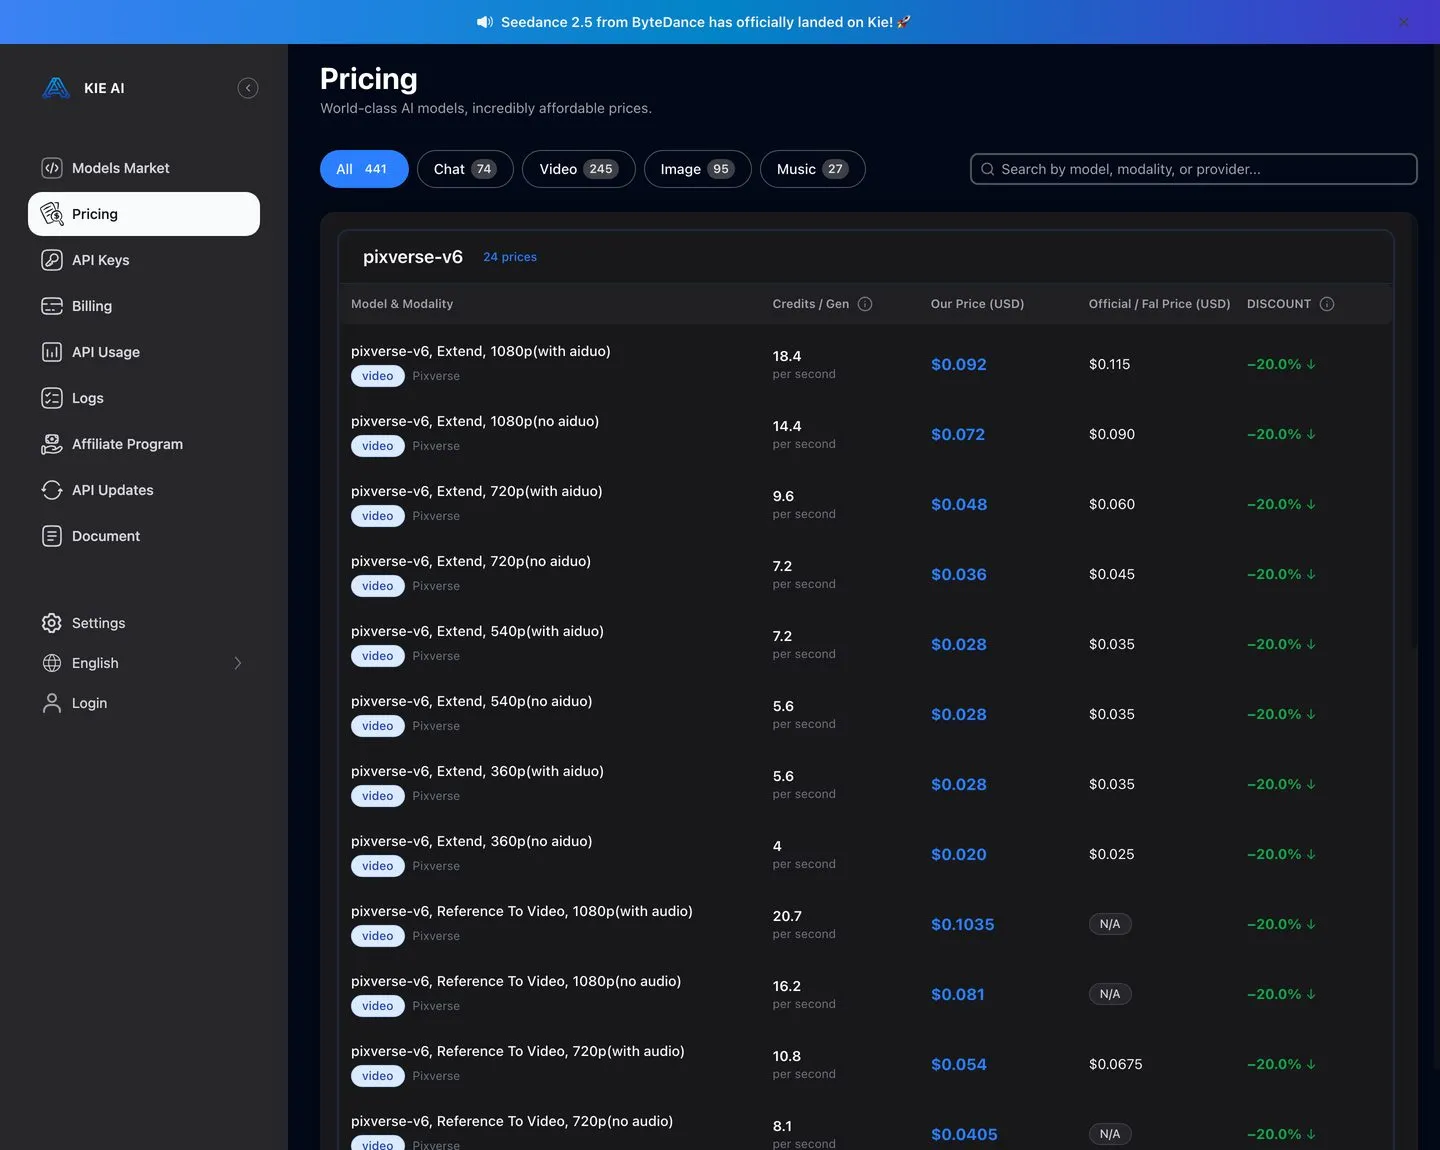Click the Billing card icon

(x=52, y=306)
